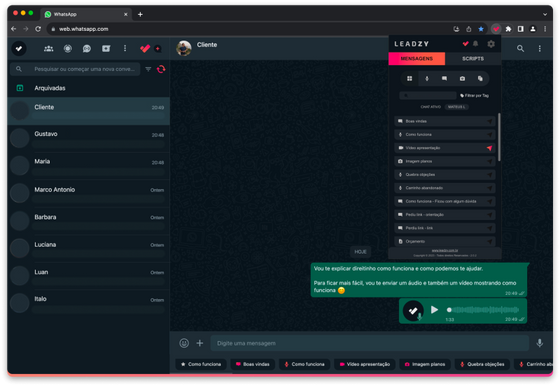Viewport: 560px width, 386px height.
Task: Toggle the Chrome side panel icon
Action: [521, 29]
